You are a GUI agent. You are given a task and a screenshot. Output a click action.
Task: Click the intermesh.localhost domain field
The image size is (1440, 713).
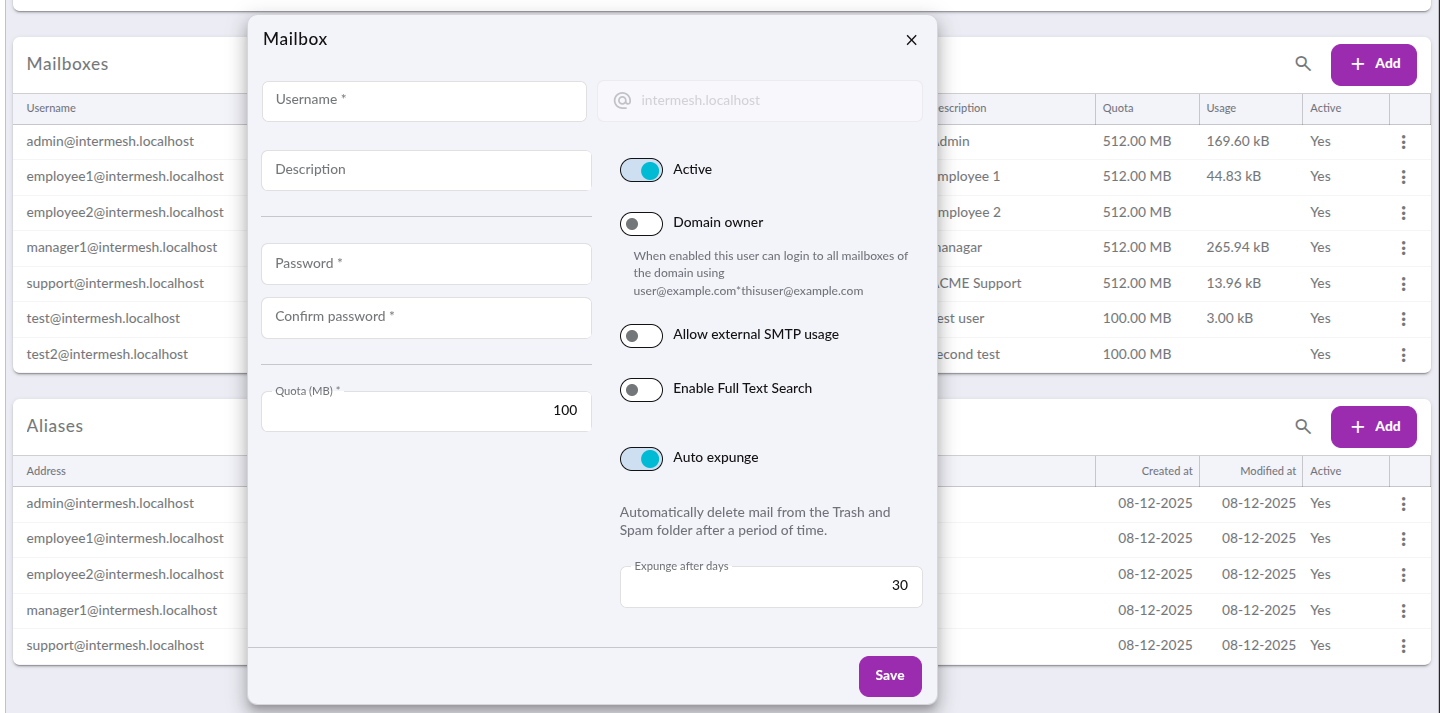coord(760,101)
